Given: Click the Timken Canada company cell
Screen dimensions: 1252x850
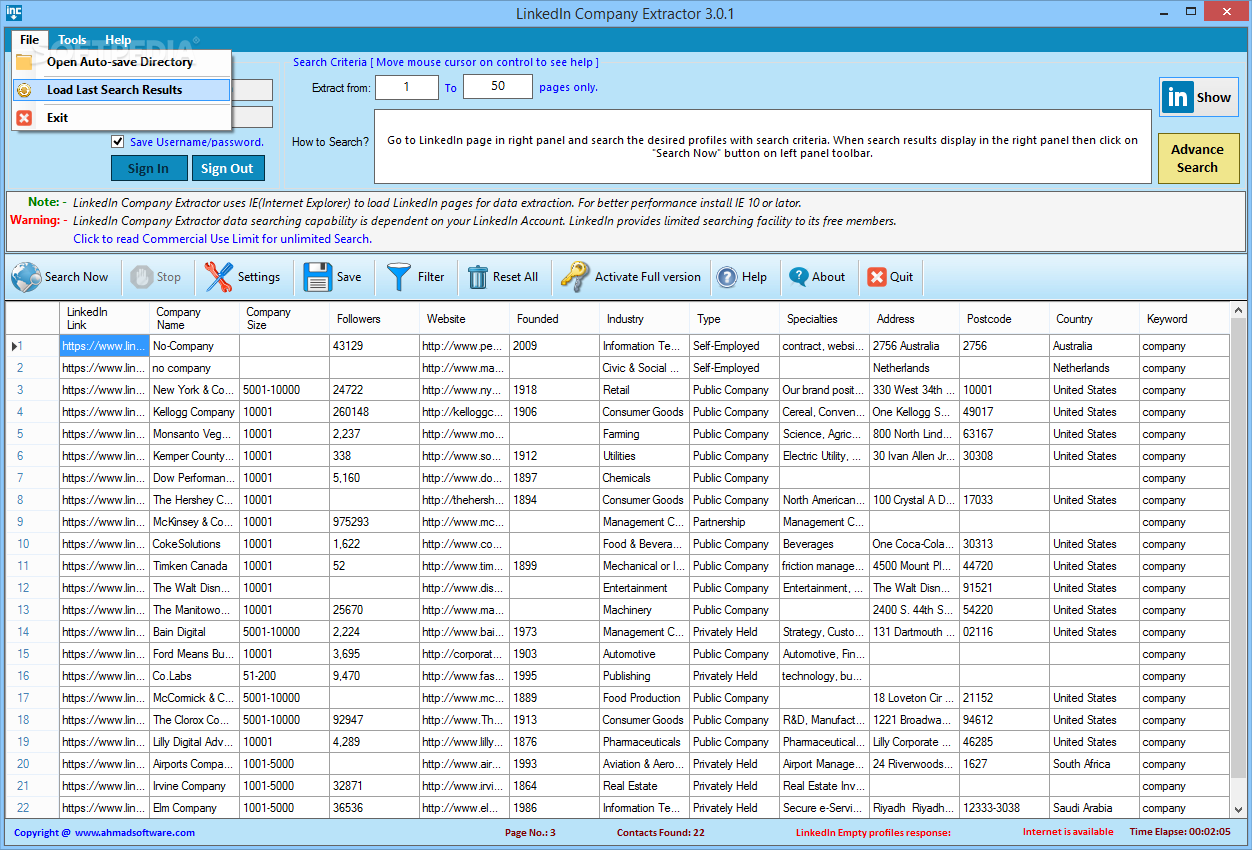Looking at the screenshot, I should (195, 566).
